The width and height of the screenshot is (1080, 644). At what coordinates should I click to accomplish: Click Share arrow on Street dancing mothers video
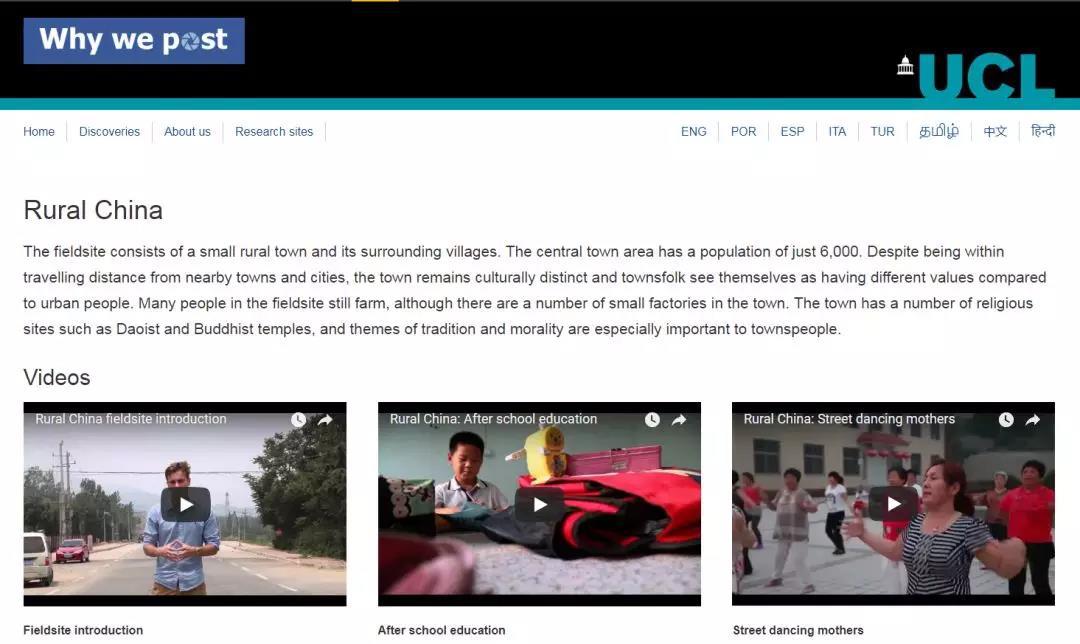(x=1033, y=420)
